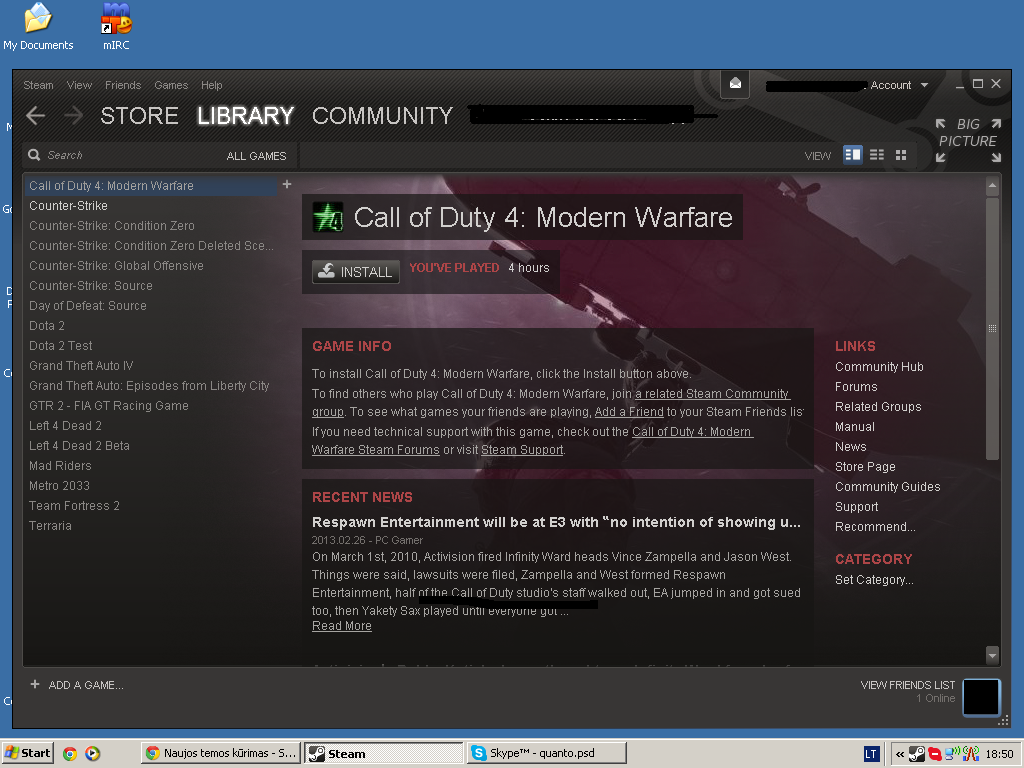The height and width of the screenshot is (768, 1024).
Task: Go back with the left arrow
Action: pyautogui.click(x=36, y=116)
